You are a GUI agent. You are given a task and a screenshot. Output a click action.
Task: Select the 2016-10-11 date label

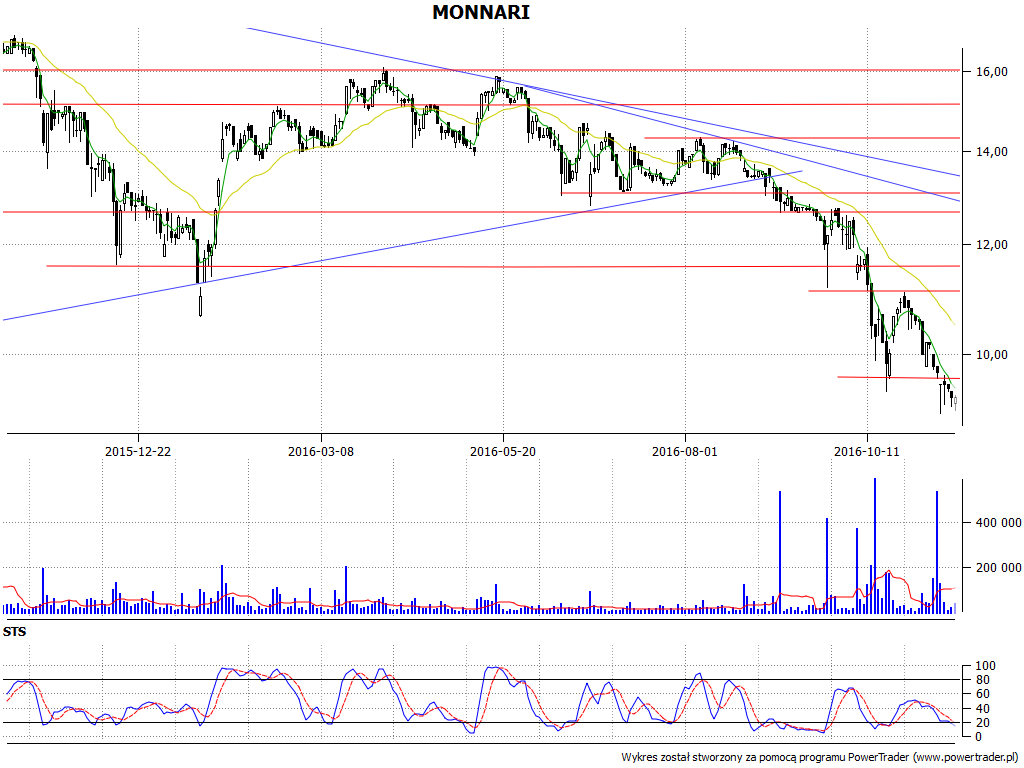867,451
